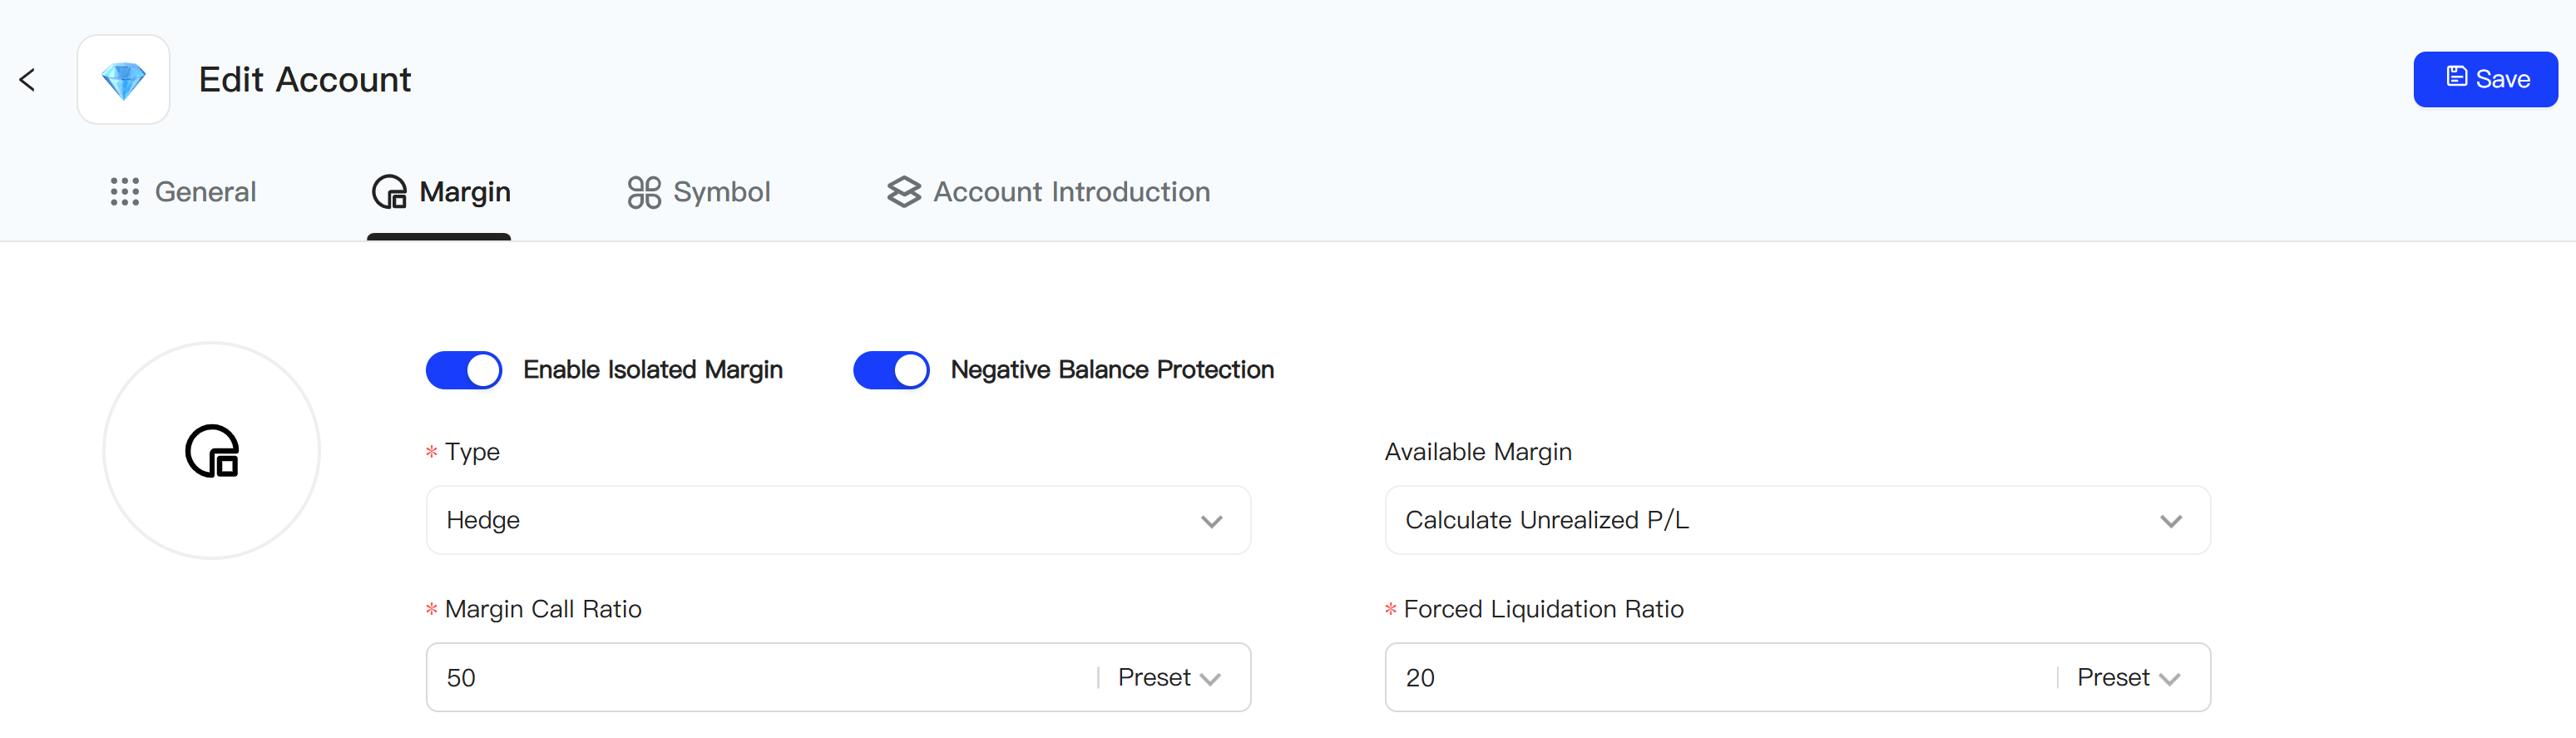
Task: Click the back arrow icon
Action: pyautogui.click(x=28, y=80)
